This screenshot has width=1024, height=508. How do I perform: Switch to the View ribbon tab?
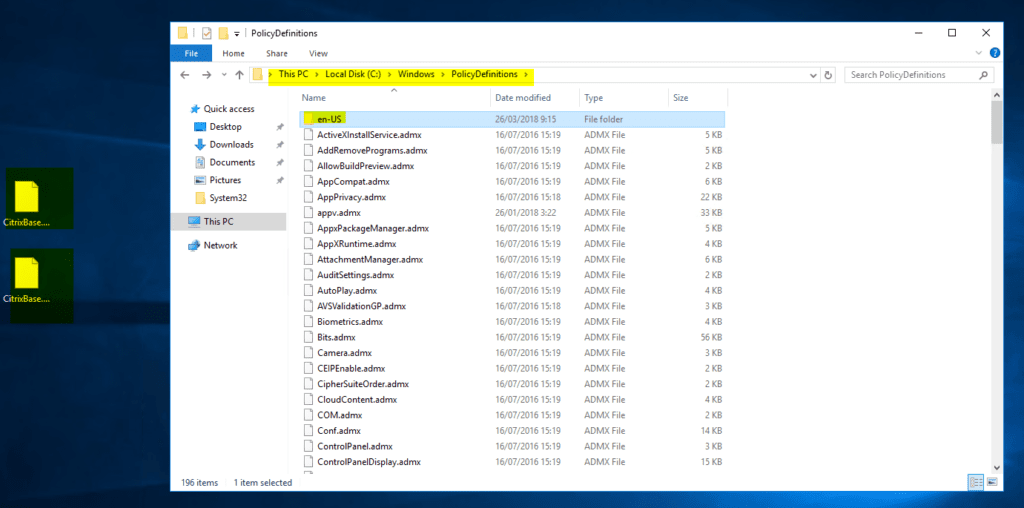318,53
